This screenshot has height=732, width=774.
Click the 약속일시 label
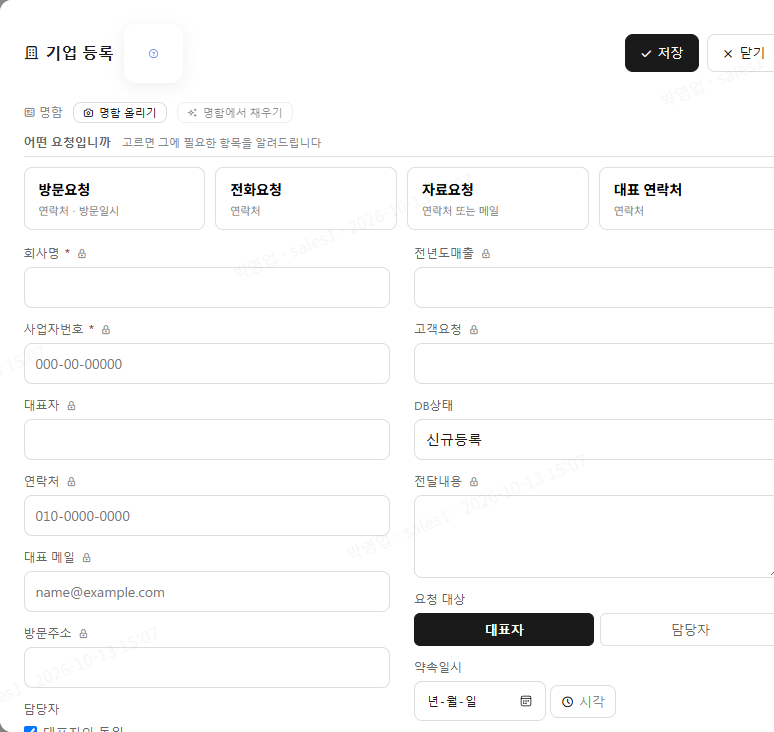[x=438, y=667]
